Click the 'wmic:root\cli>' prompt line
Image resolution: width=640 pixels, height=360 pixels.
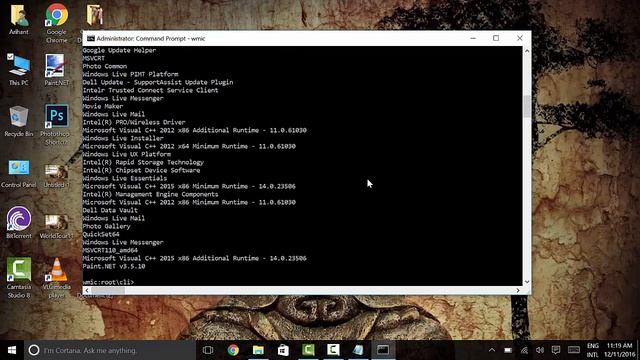[x=108, y=282]
